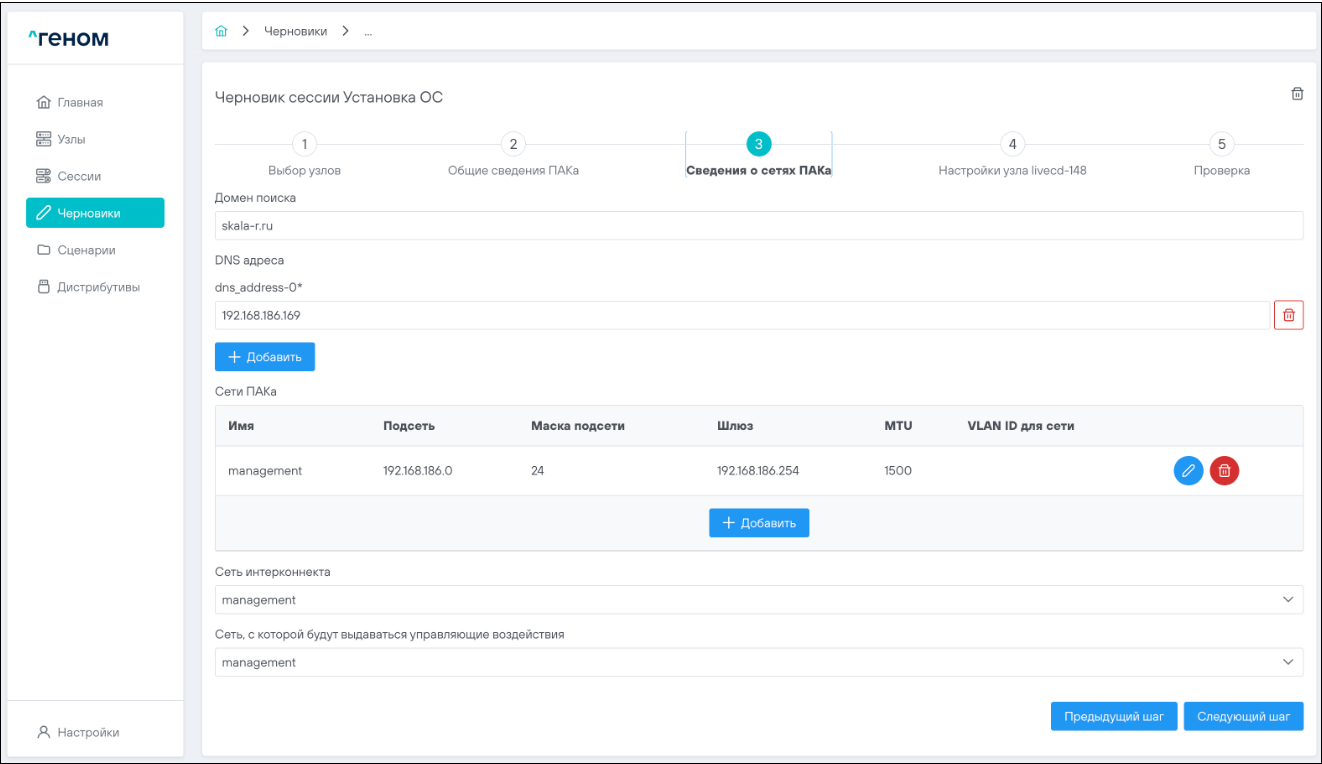Screen dimensions: 1322x764
Task: Click Следующий шаг button
Action: pos(1243,716)
